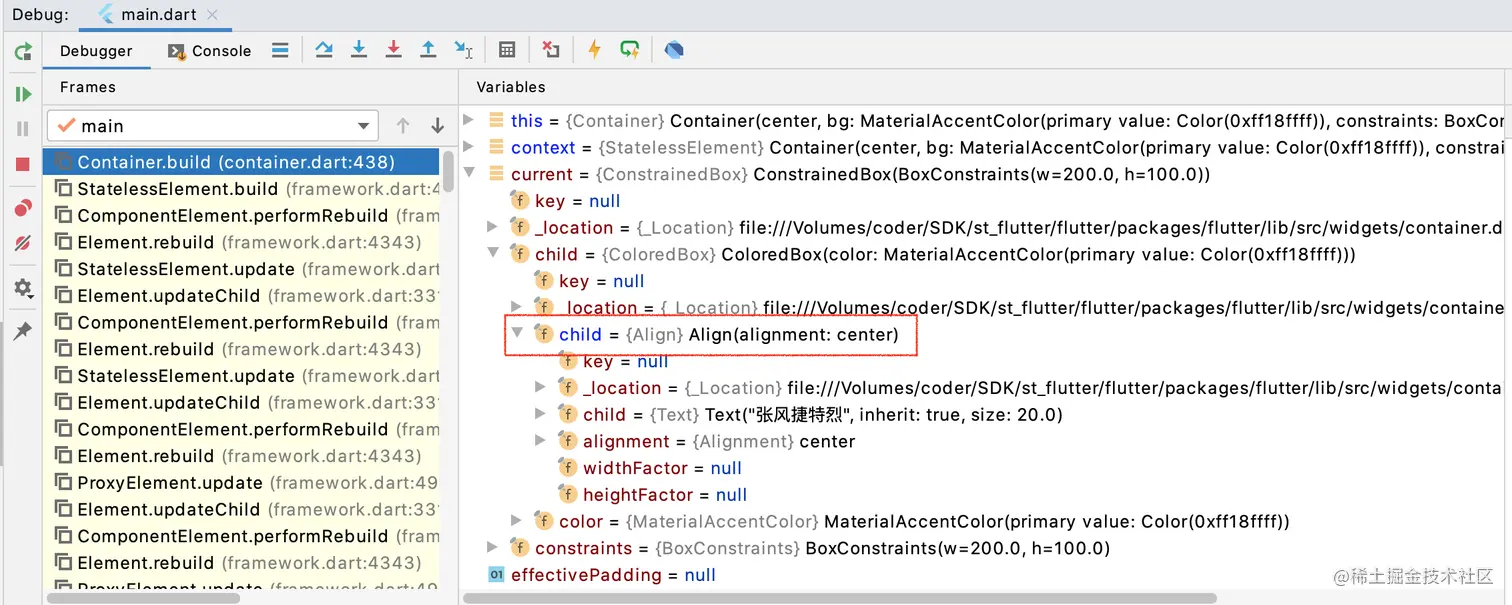
Task: Rerun the main.dart debug session
Action: [22, 51]
